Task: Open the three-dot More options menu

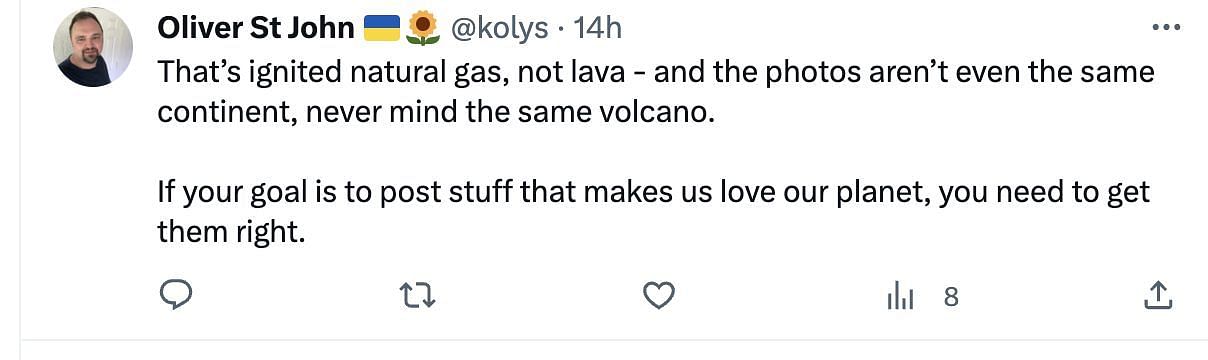Action: point(1166,29)
